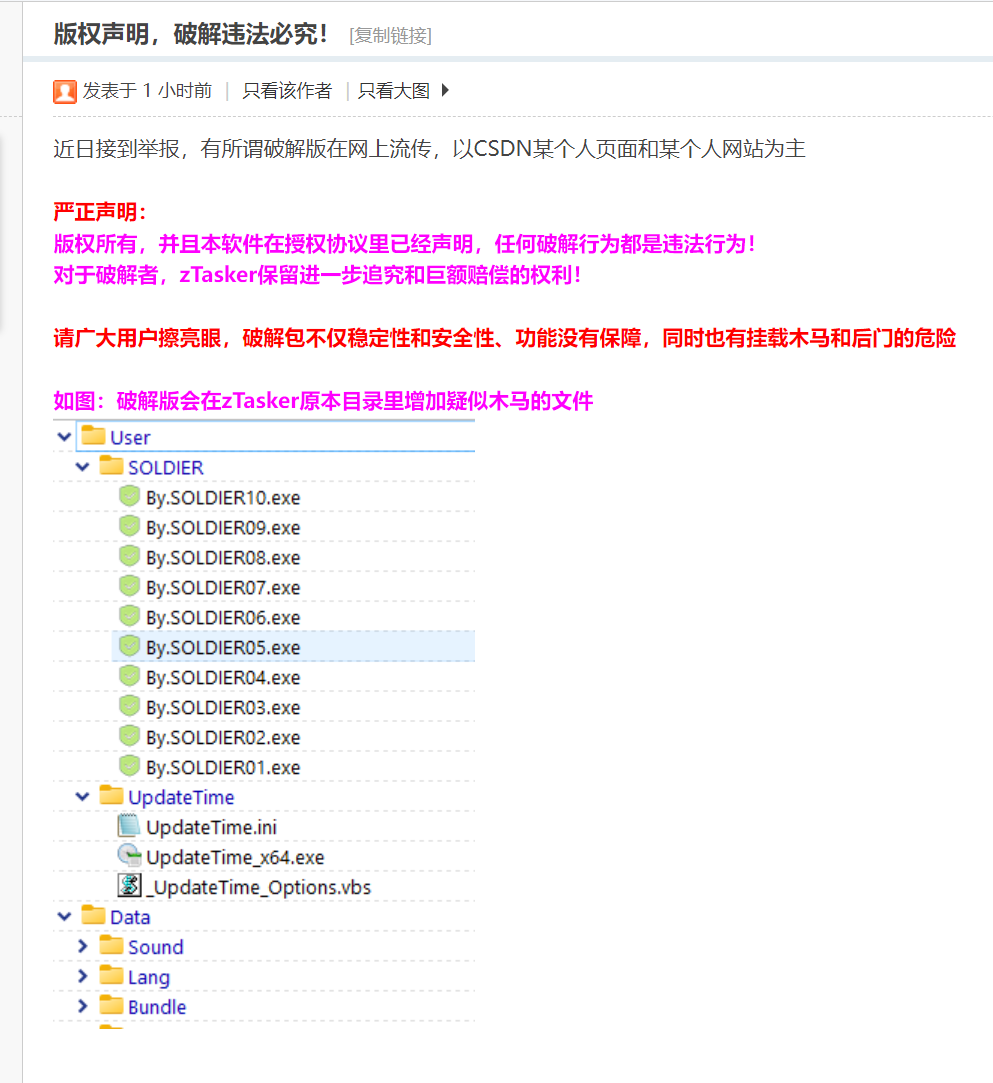Click shield icon of By.SOLDIER07.exe
Viewport: 993px width, 1083px height.
point(129,586)
